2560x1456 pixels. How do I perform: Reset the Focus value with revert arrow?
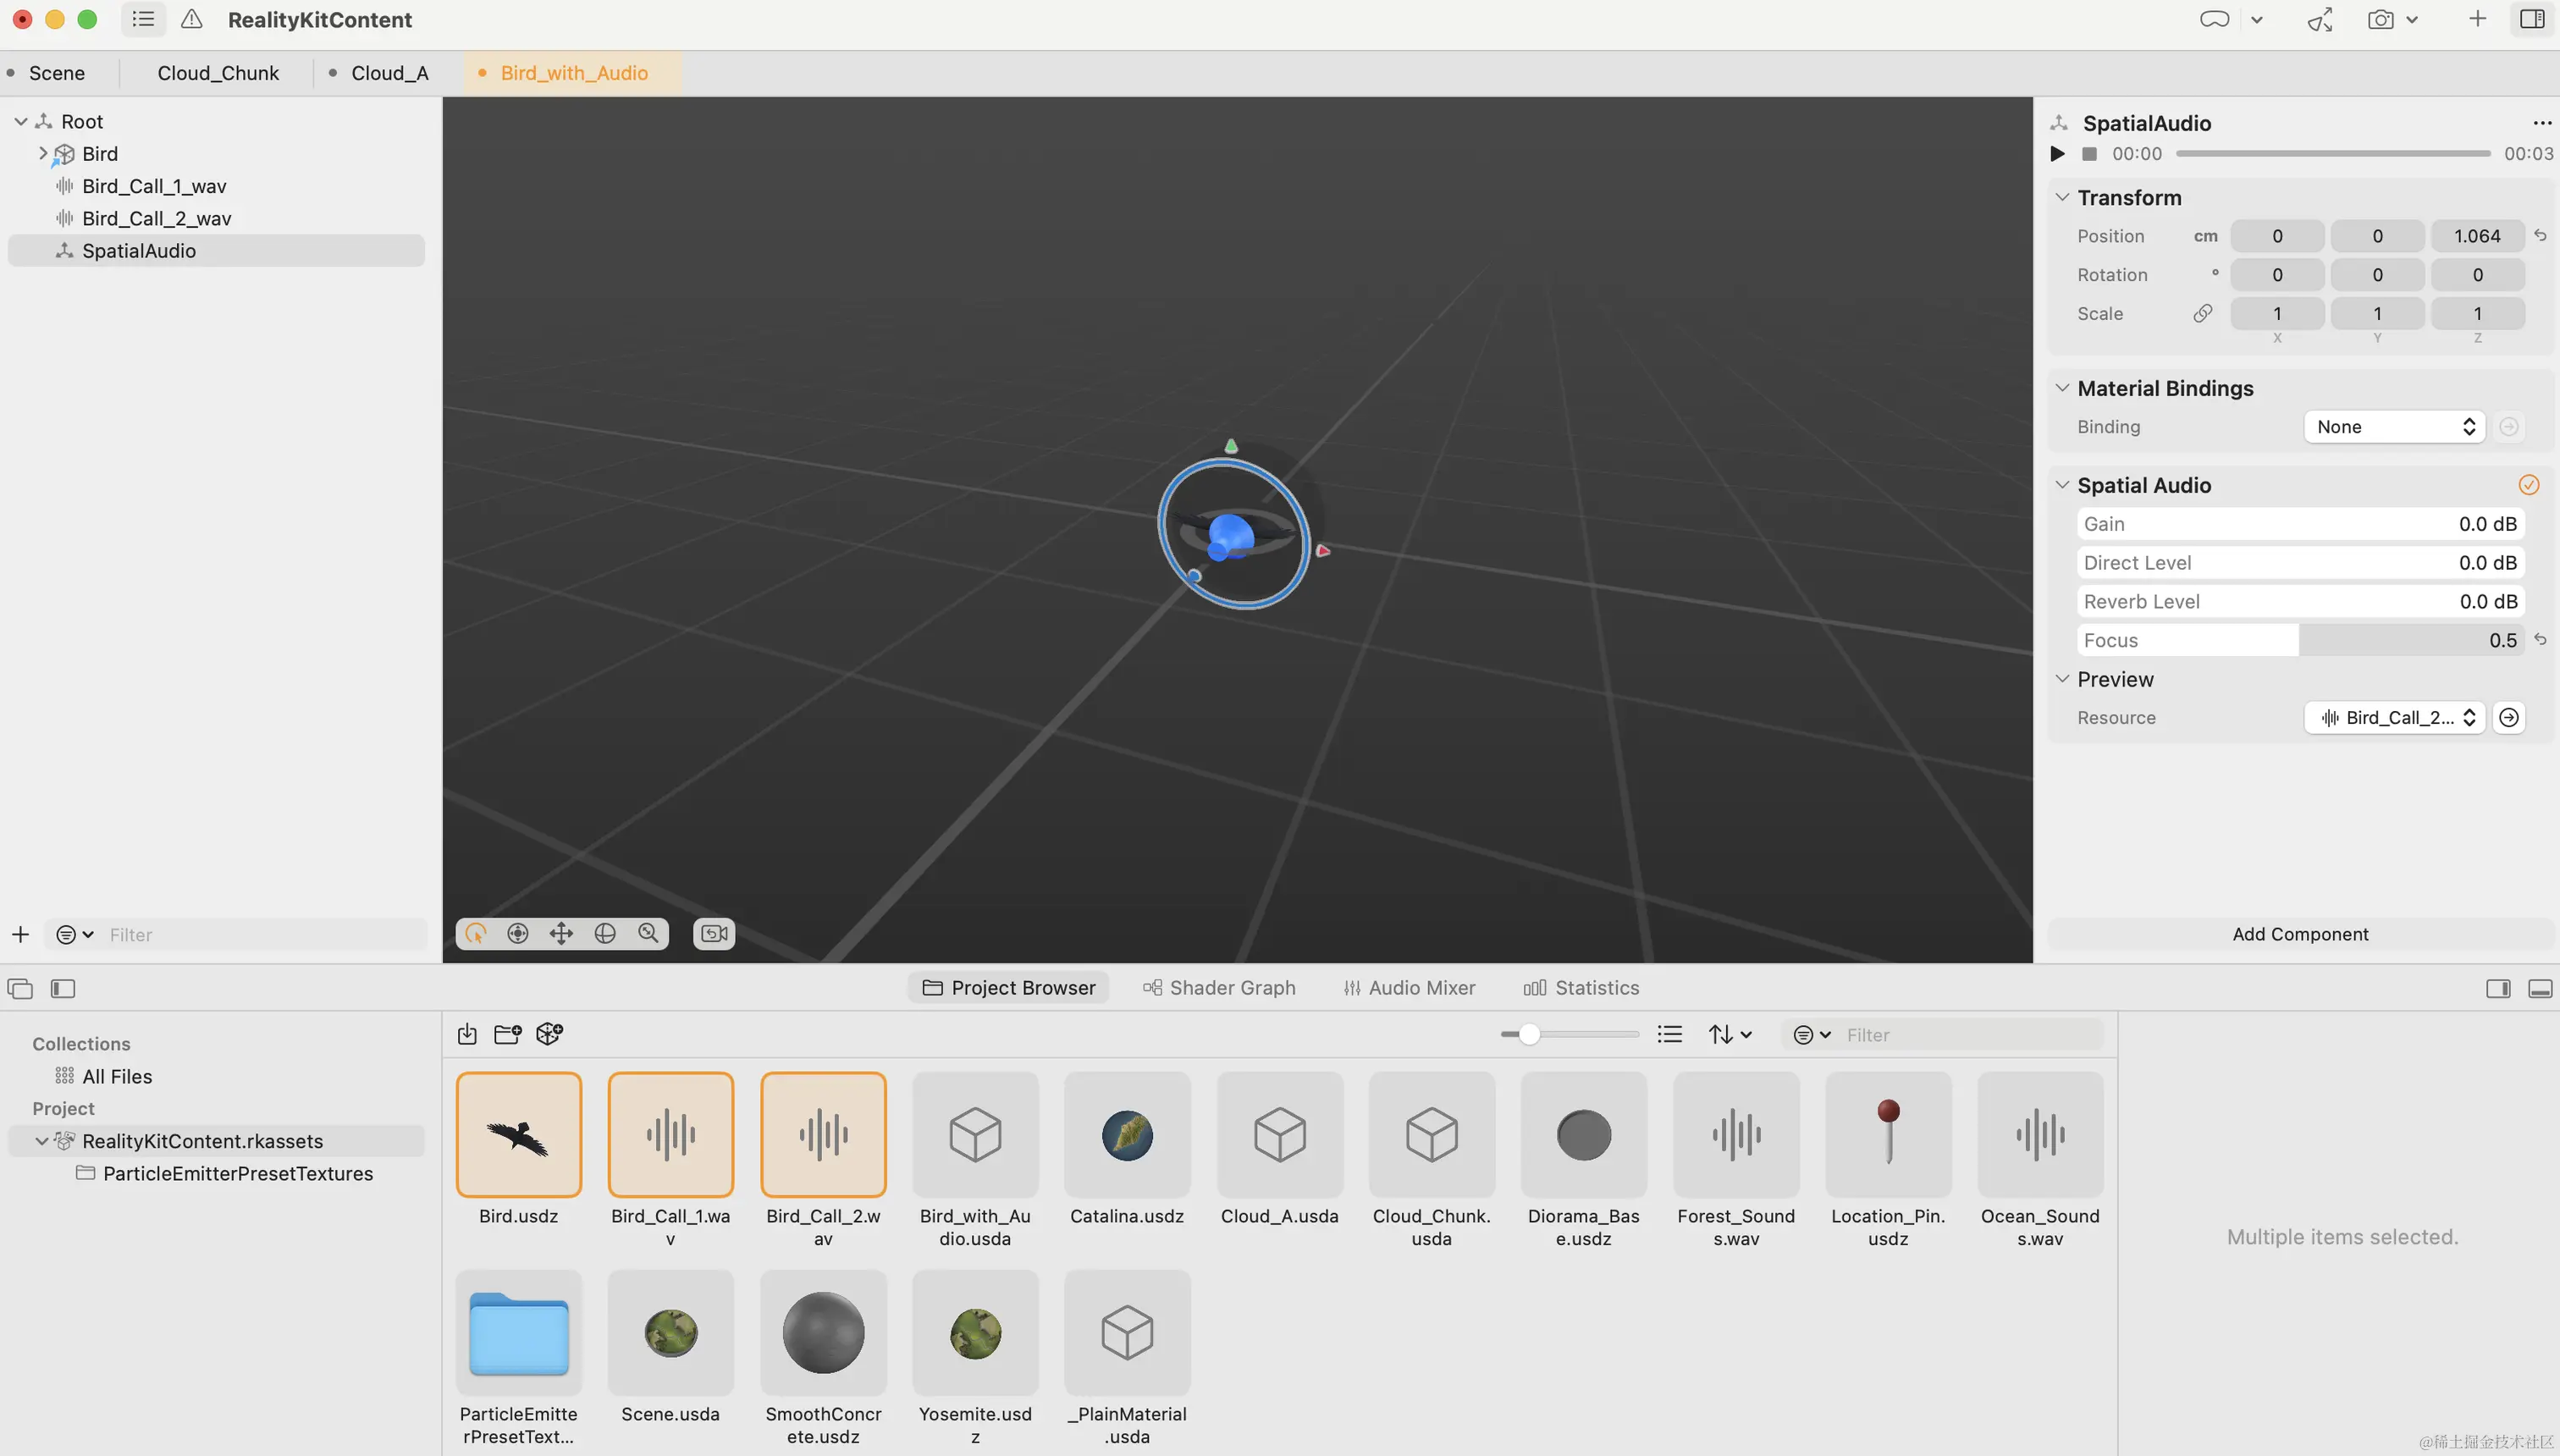point(2541,640)
